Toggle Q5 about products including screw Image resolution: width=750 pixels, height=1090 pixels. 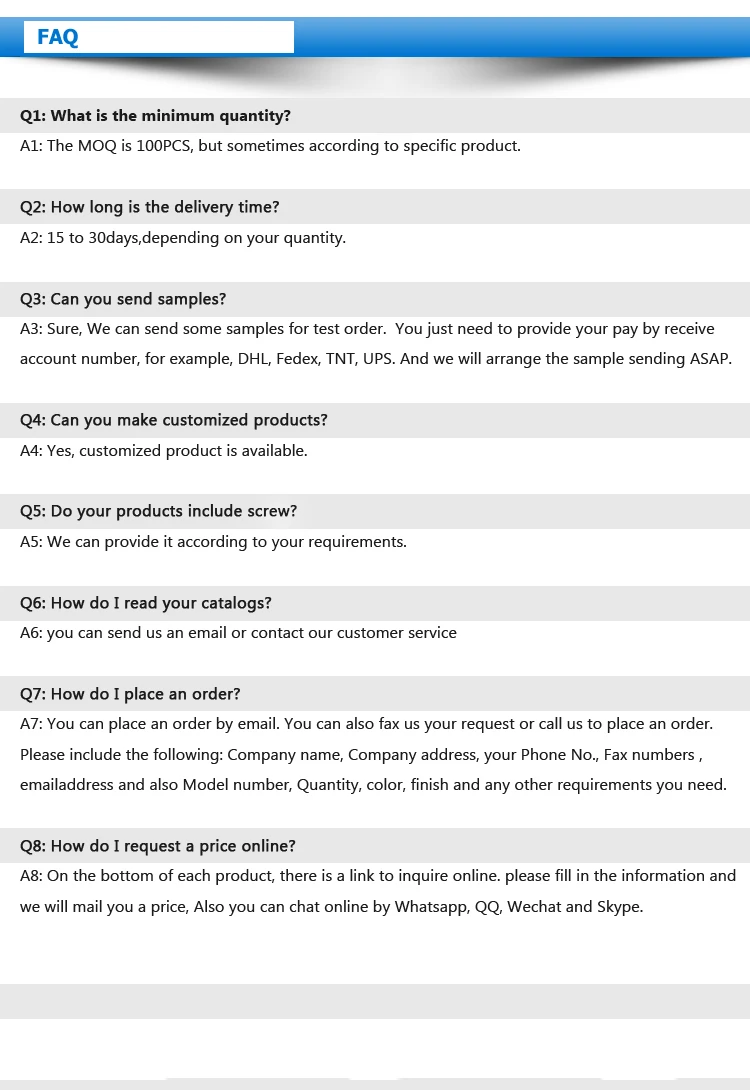[159, 511]
